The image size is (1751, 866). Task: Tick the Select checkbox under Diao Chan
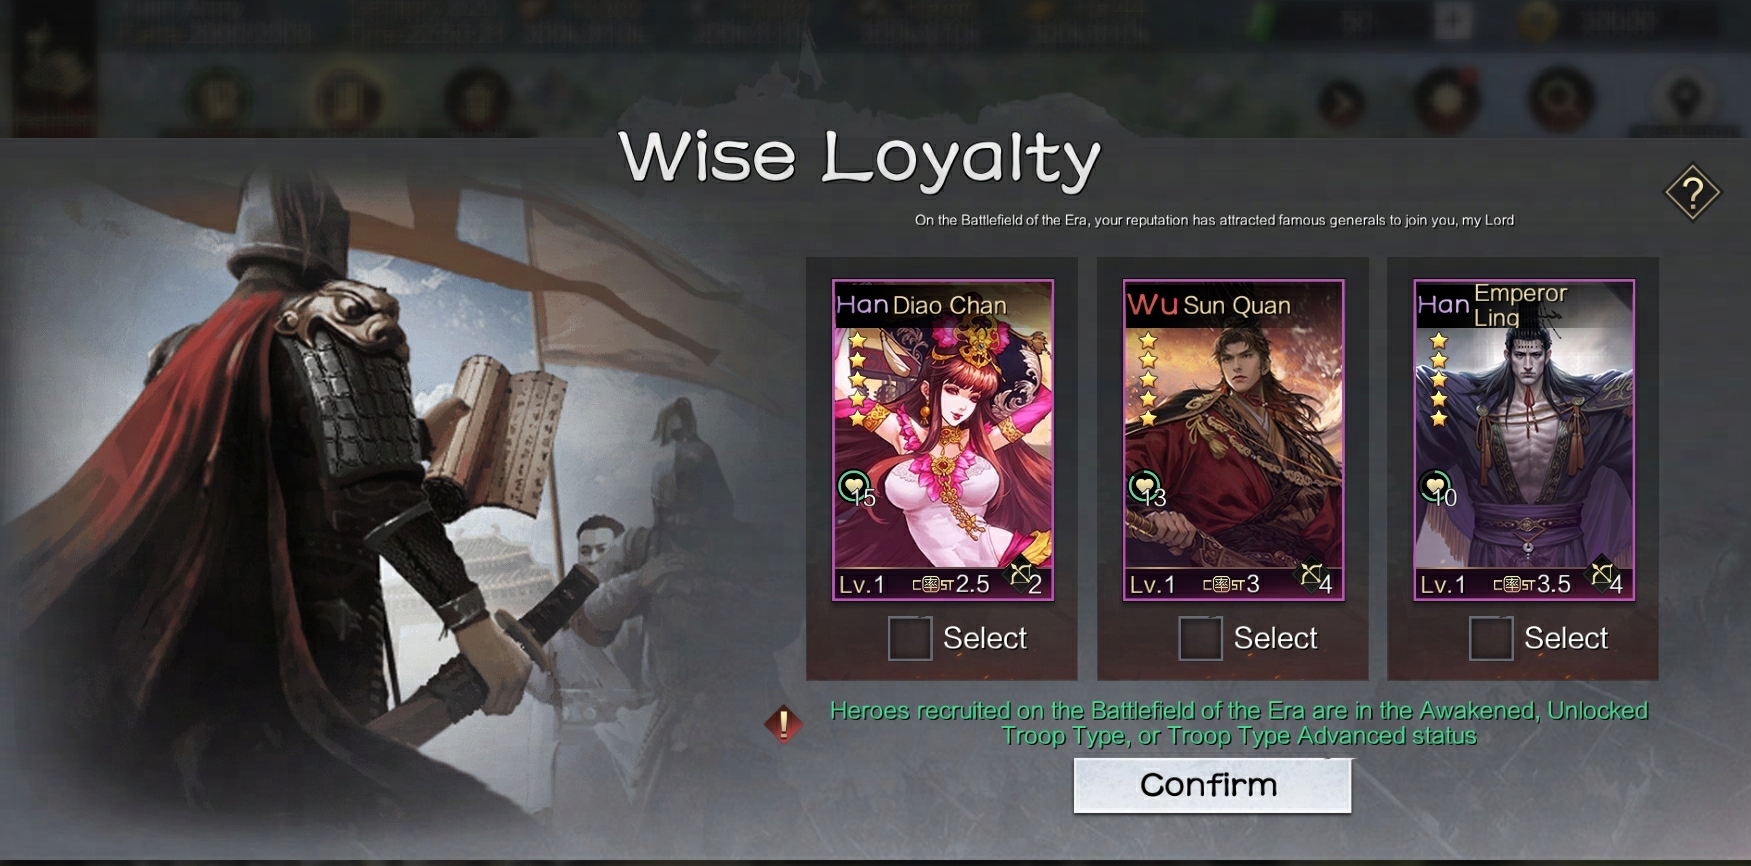point(910,638)
